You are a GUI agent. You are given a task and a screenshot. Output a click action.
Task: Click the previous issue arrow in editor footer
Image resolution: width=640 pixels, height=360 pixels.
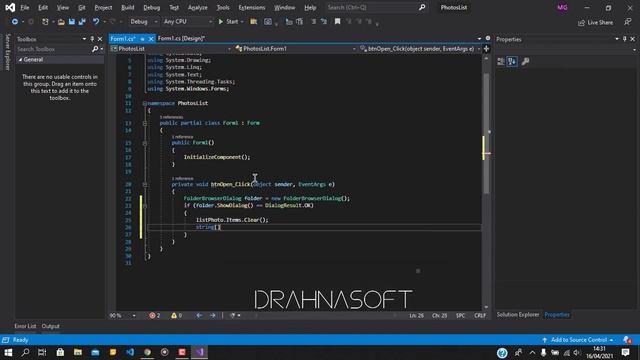[199, 316]
